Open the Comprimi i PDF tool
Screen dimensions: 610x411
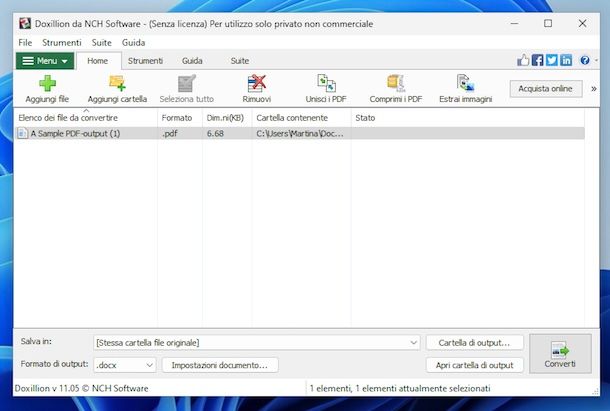[396, 83]
